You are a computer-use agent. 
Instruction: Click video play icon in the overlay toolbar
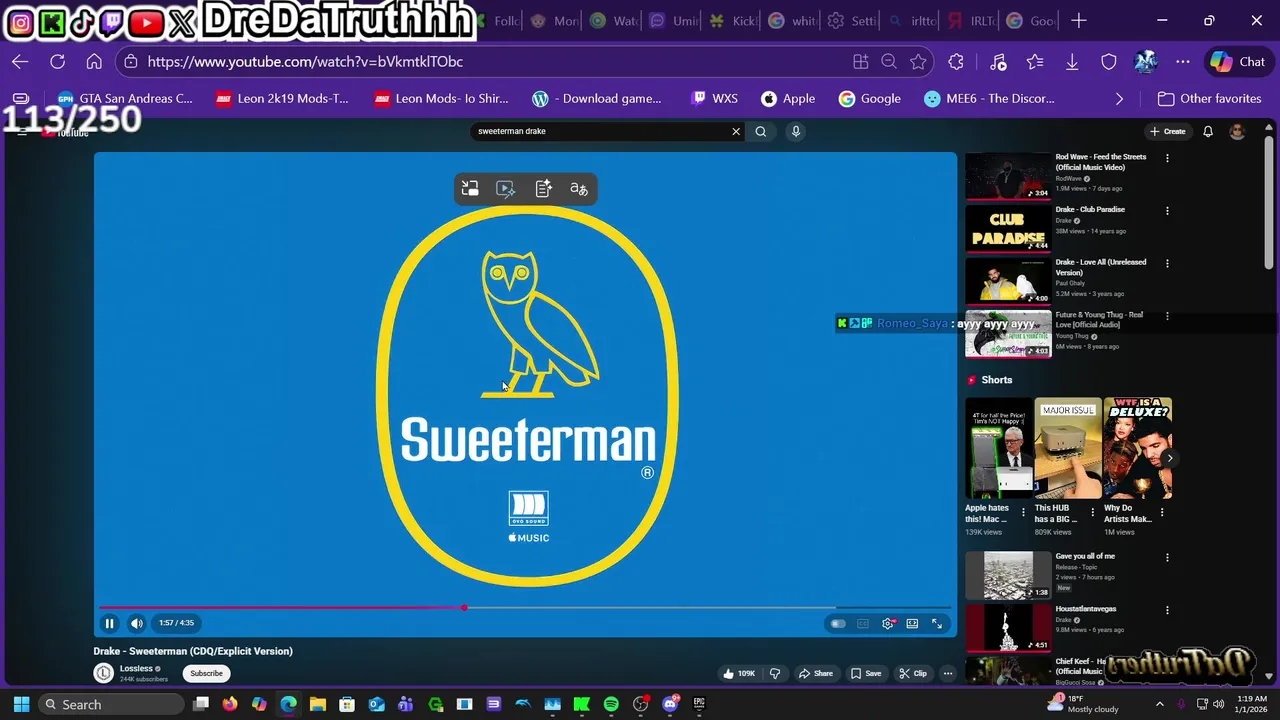click(x=506, y=188)
